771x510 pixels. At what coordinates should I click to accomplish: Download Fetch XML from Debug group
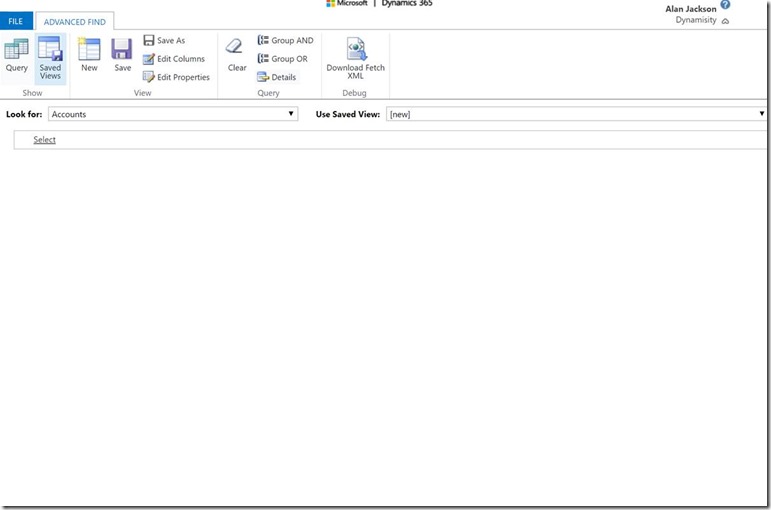[x=355, y=57]
